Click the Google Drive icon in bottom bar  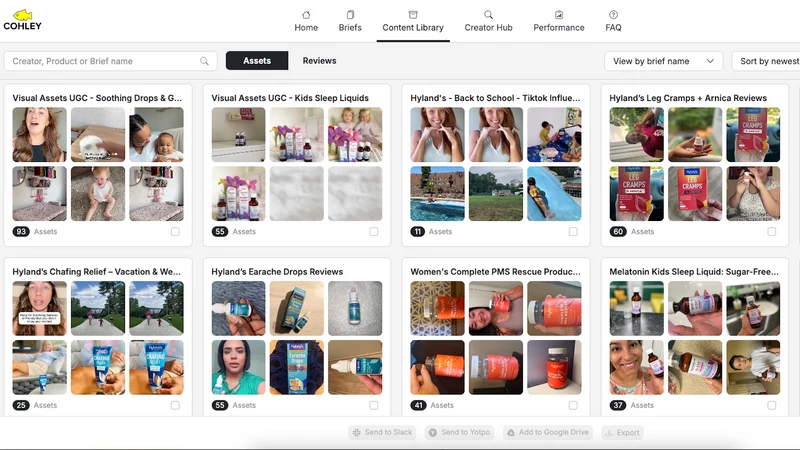pos(511,432)
